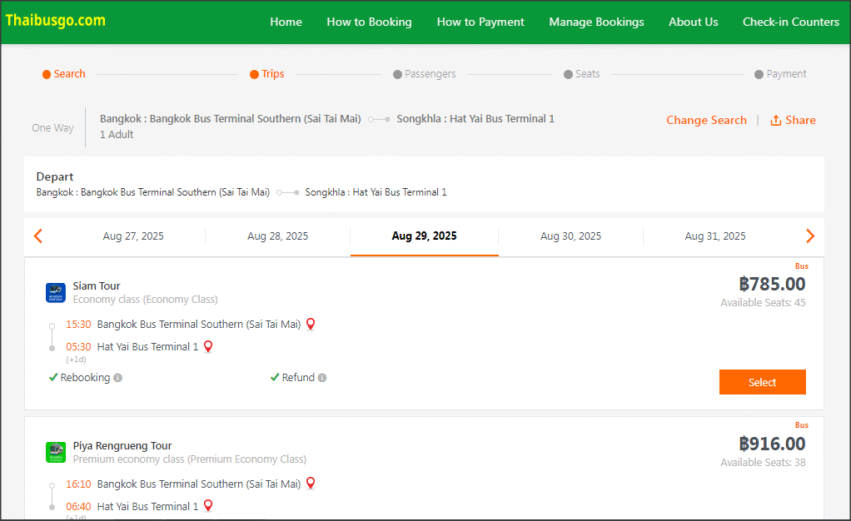Click the Share icon
This screenshot has height=521, width=851.
point(776,120)
